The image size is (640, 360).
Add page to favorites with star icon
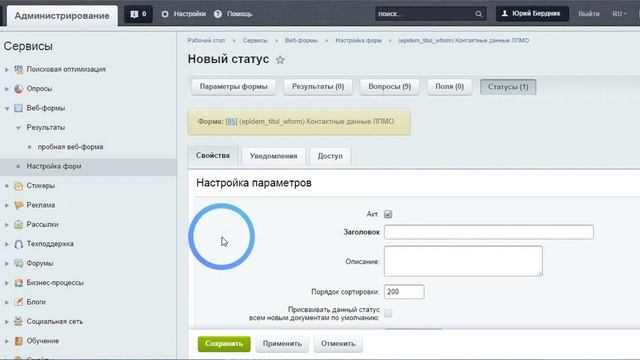coord(280,60)
